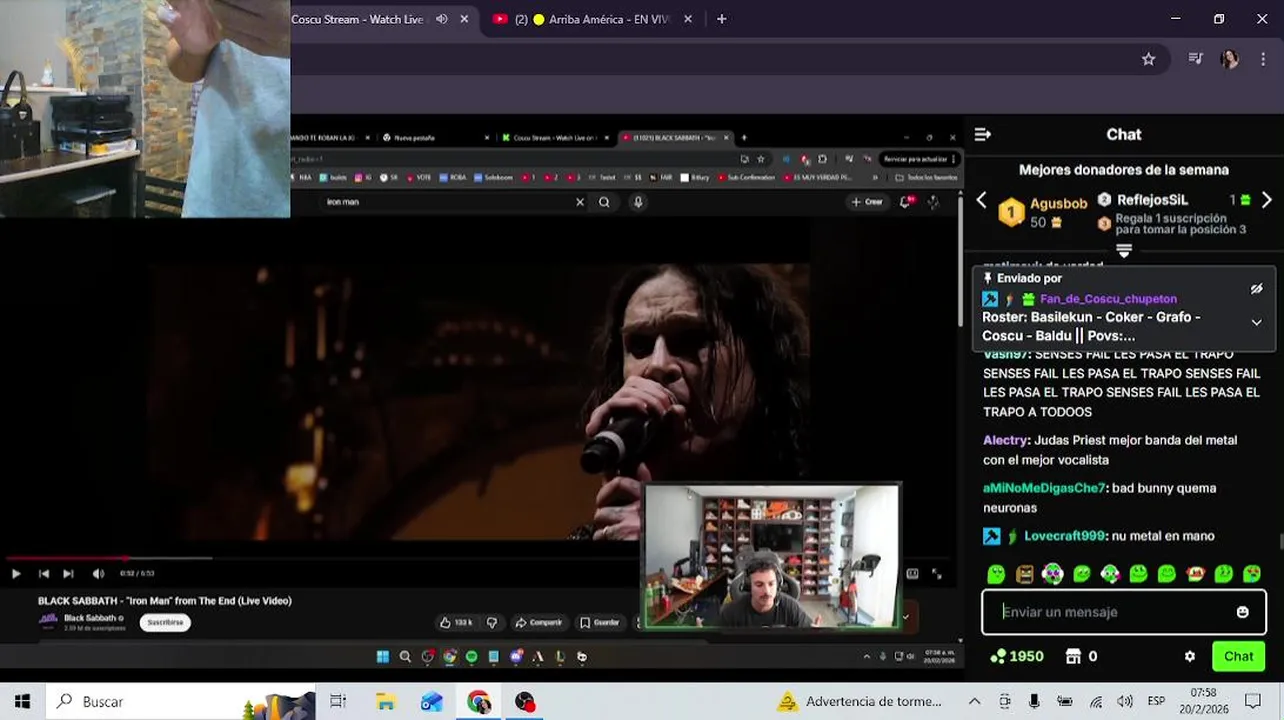Open aMiNoMeDigasChe7's user card in chat
The height and width of the screenshot is (720, 1284).
1044,488
